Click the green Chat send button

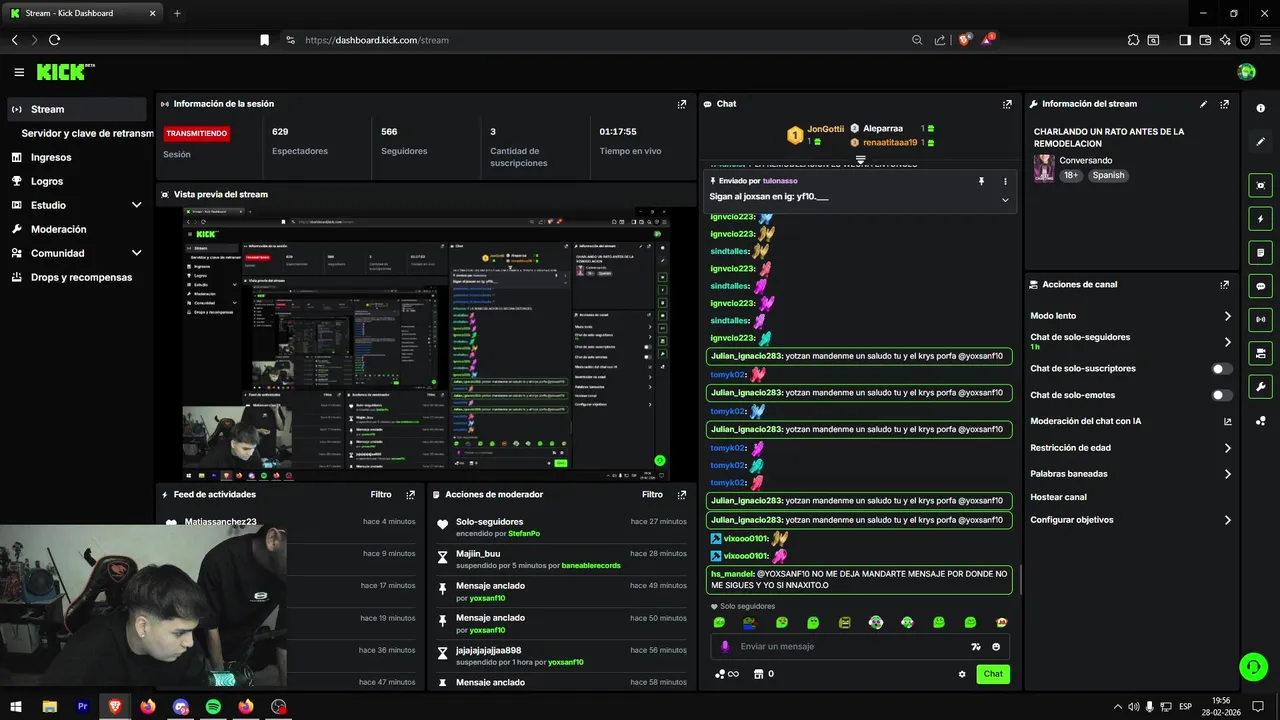tap(993, 674)
